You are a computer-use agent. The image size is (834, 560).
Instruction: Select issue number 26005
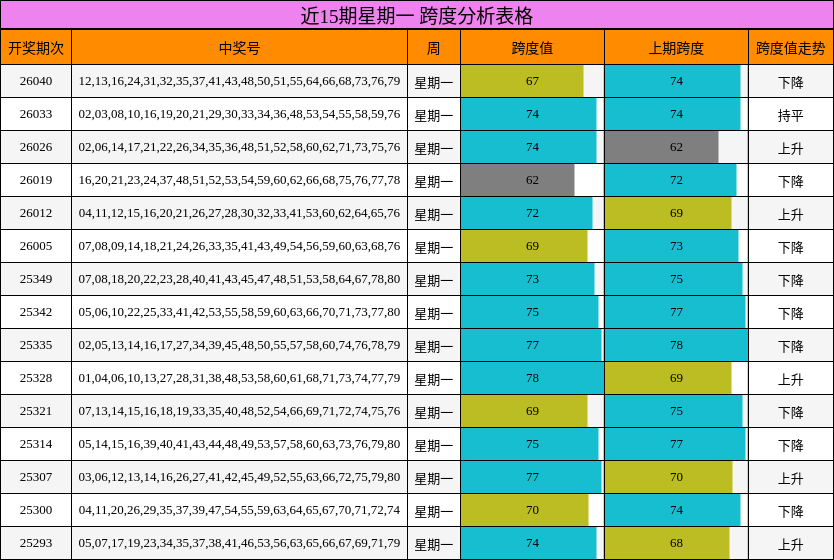[36, 246]
